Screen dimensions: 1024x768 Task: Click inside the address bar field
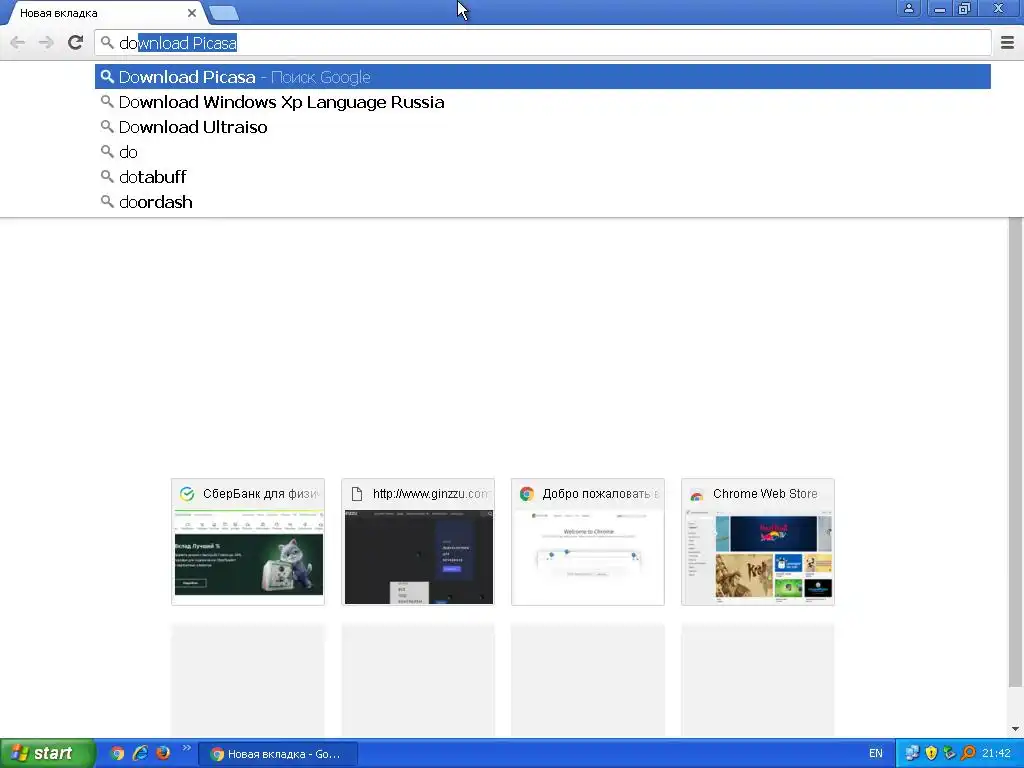coord(543,43)
